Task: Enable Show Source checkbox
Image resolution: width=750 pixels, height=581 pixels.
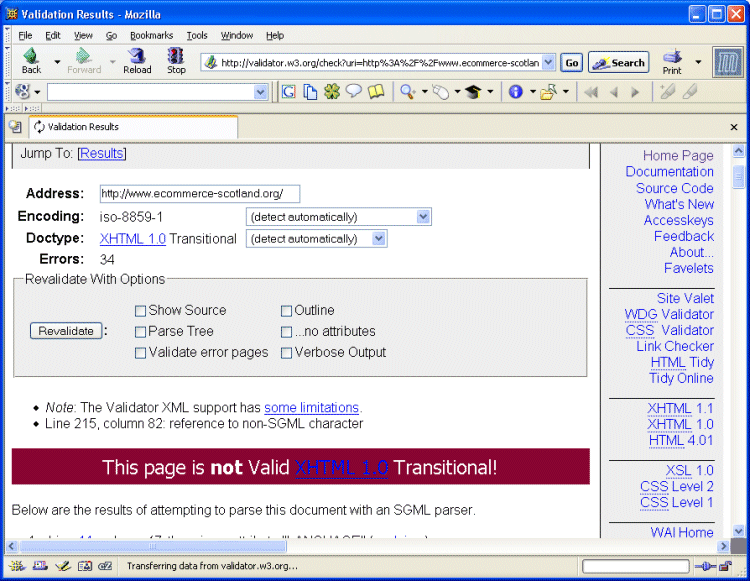Action: (x=140, y=311)
